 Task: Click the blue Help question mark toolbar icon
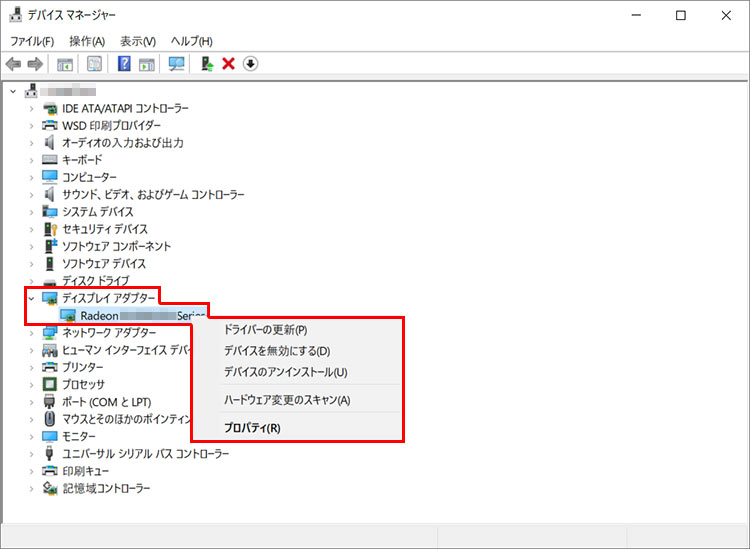[x=124, y=64]
